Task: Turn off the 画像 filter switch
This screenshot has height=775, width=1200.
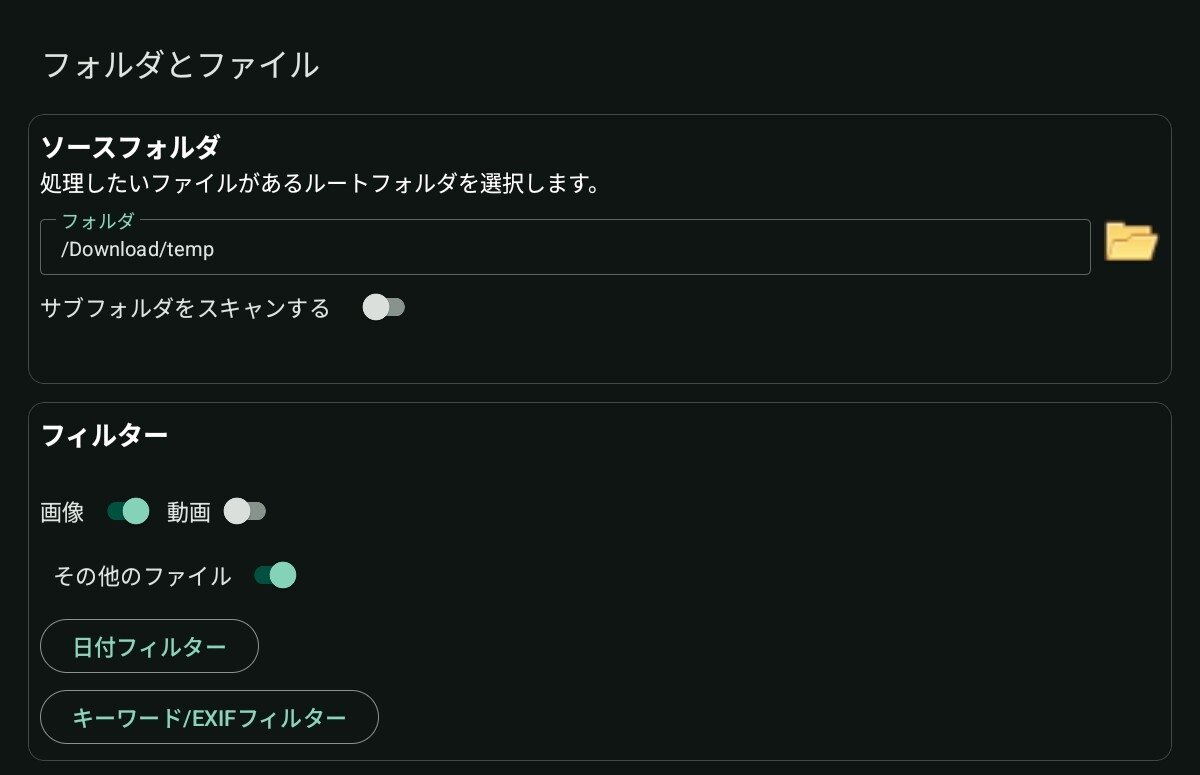Action: click(128, 512)
